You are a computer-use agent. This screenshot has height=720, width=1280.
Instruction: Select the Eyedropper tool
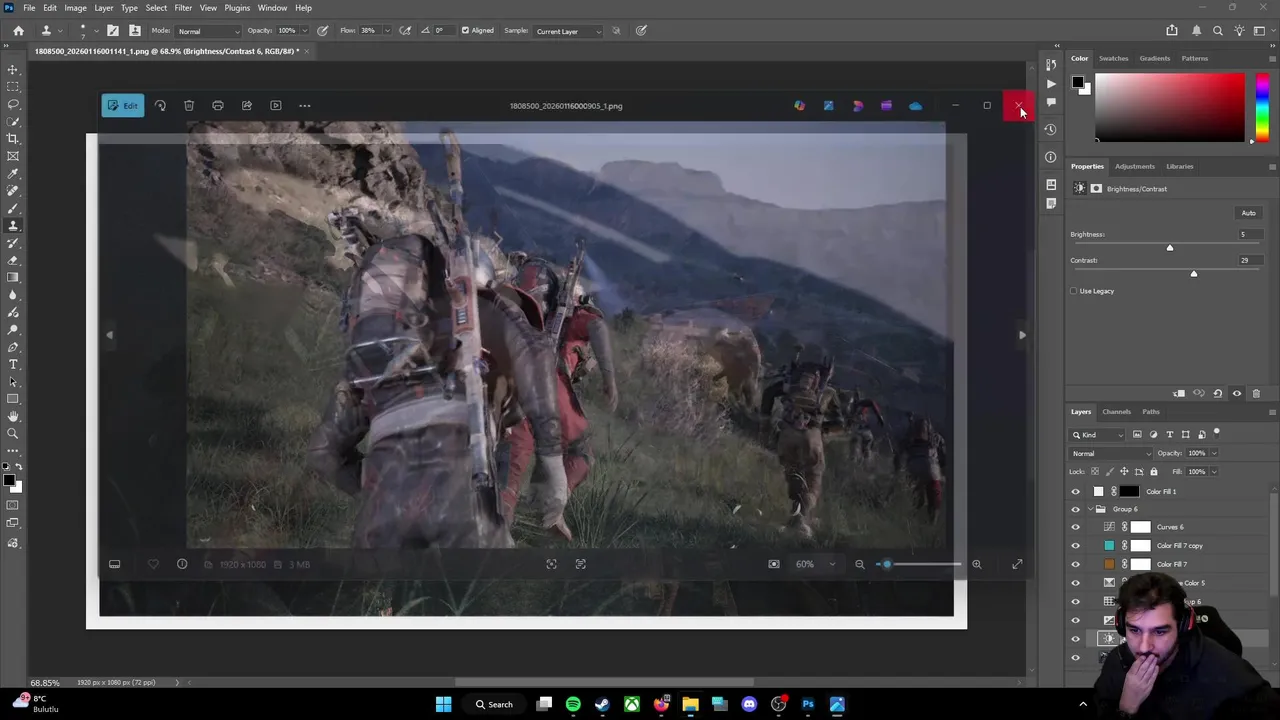click(13, 173)
